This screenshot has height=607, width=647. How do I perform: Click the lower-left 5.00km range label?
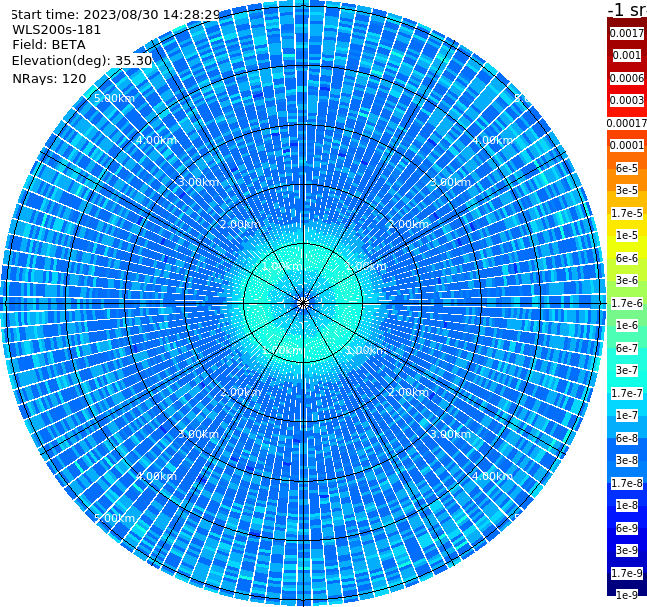point(114,518)
